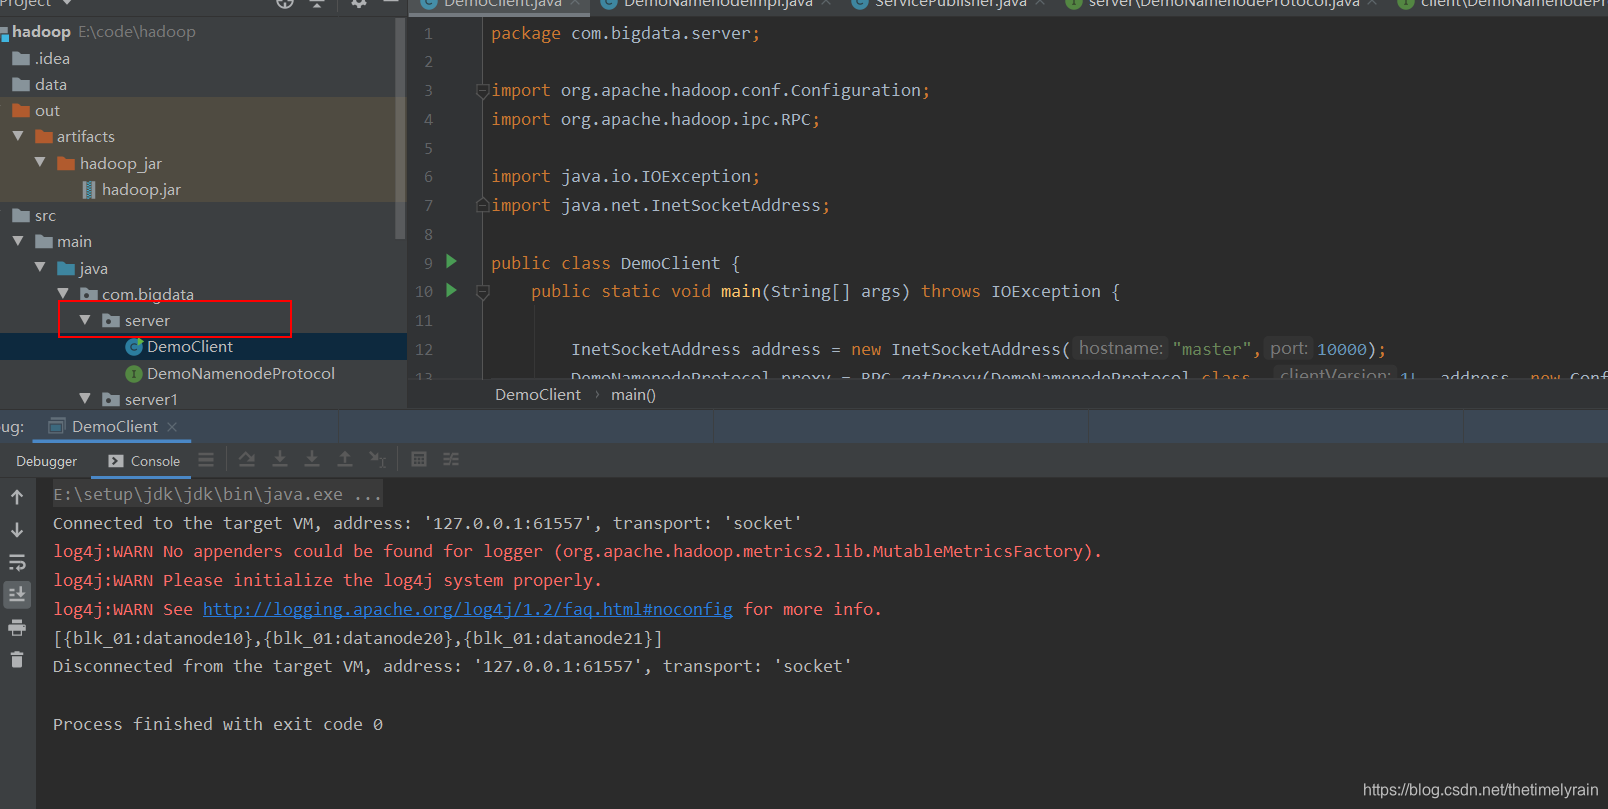Open the debug layout settings icon
Viewport: 1608px width, 809px height.
[206, 460]
